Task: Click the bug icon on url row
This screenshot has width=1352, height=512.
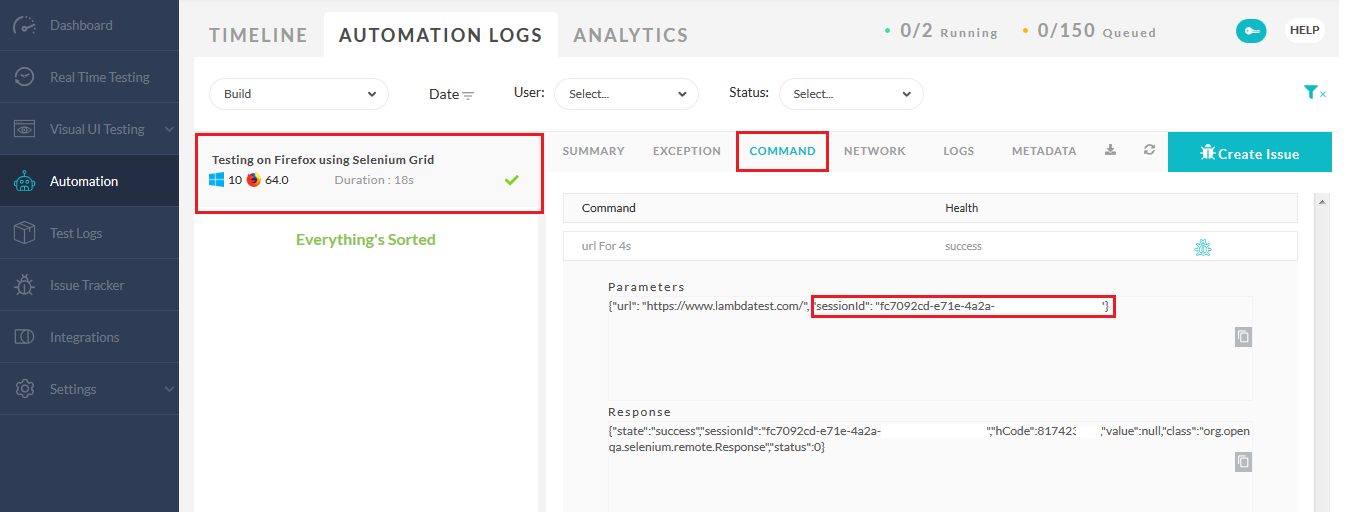Action: pyautogui.click(x=1203, y=247)
